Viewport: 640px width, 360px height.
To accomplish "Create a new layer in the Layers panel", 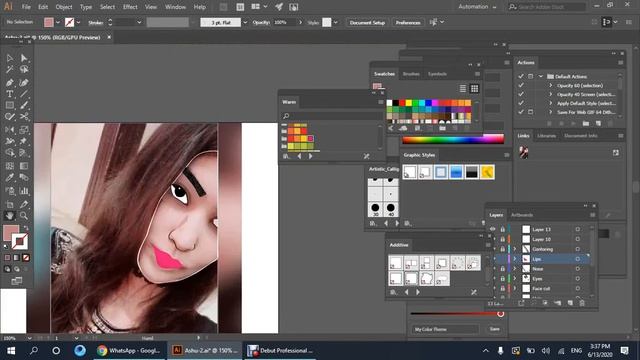I will (x=570, y=303).
